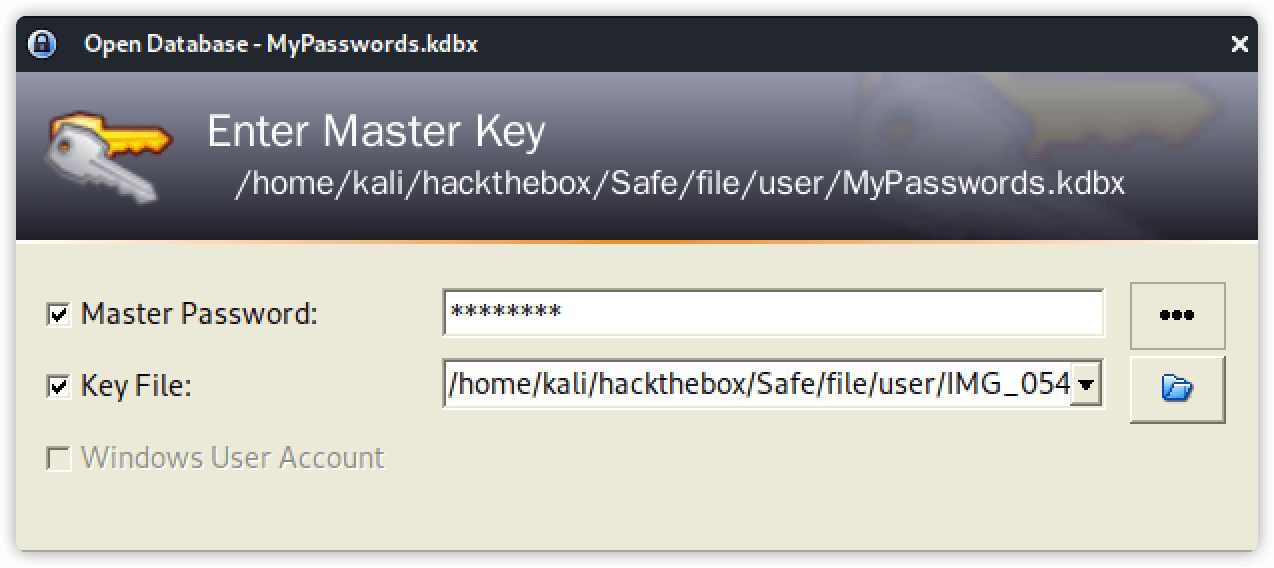Browse for a key file using folder icon
This screenshot has height=568, width=1274.
[1177, 387]
